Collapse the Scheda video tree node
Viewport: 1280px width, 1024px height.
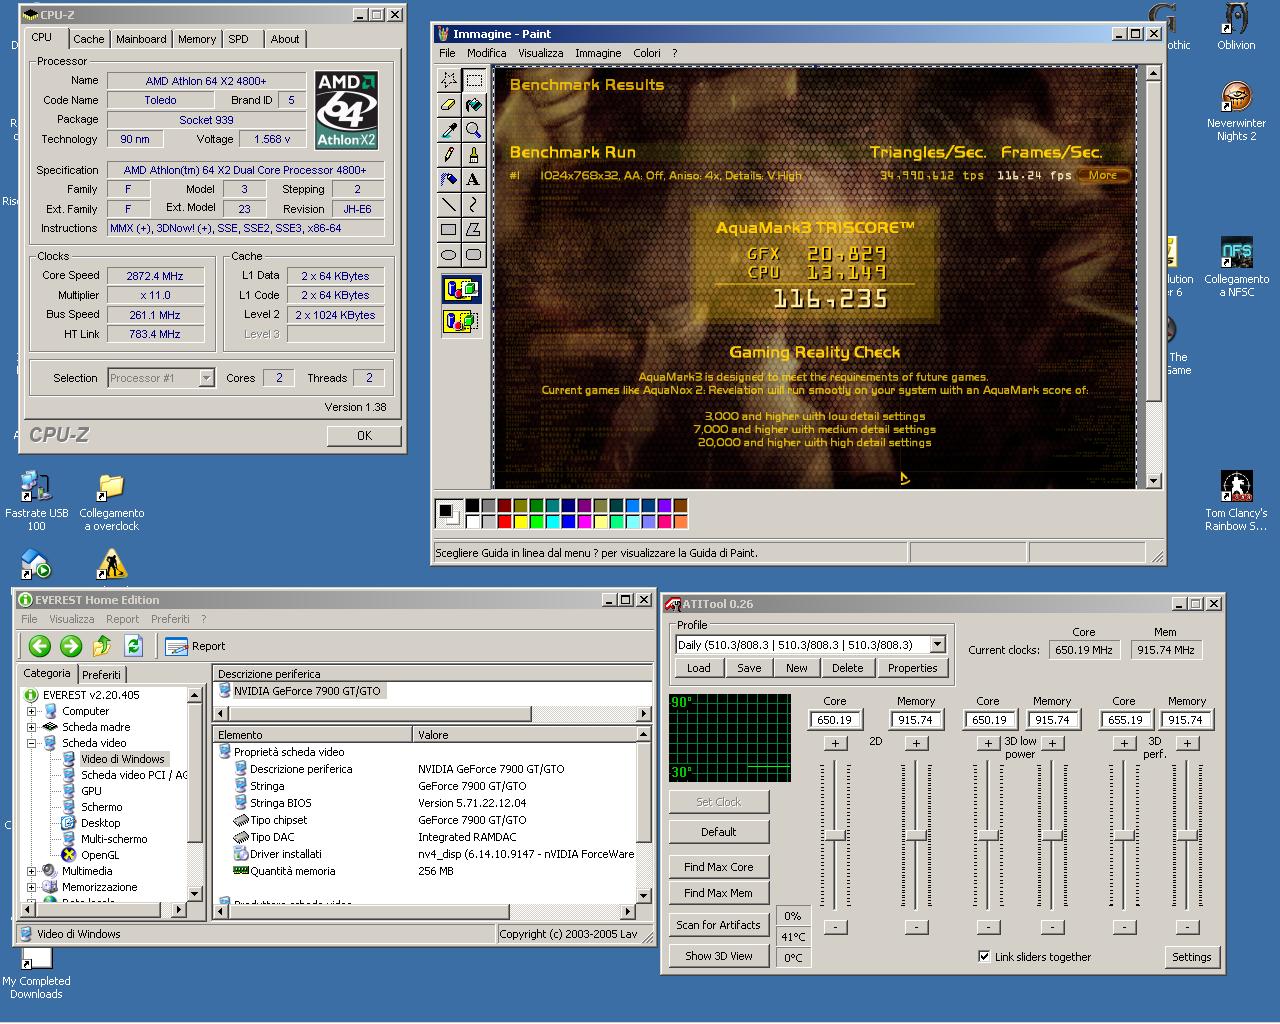point(31,743)
